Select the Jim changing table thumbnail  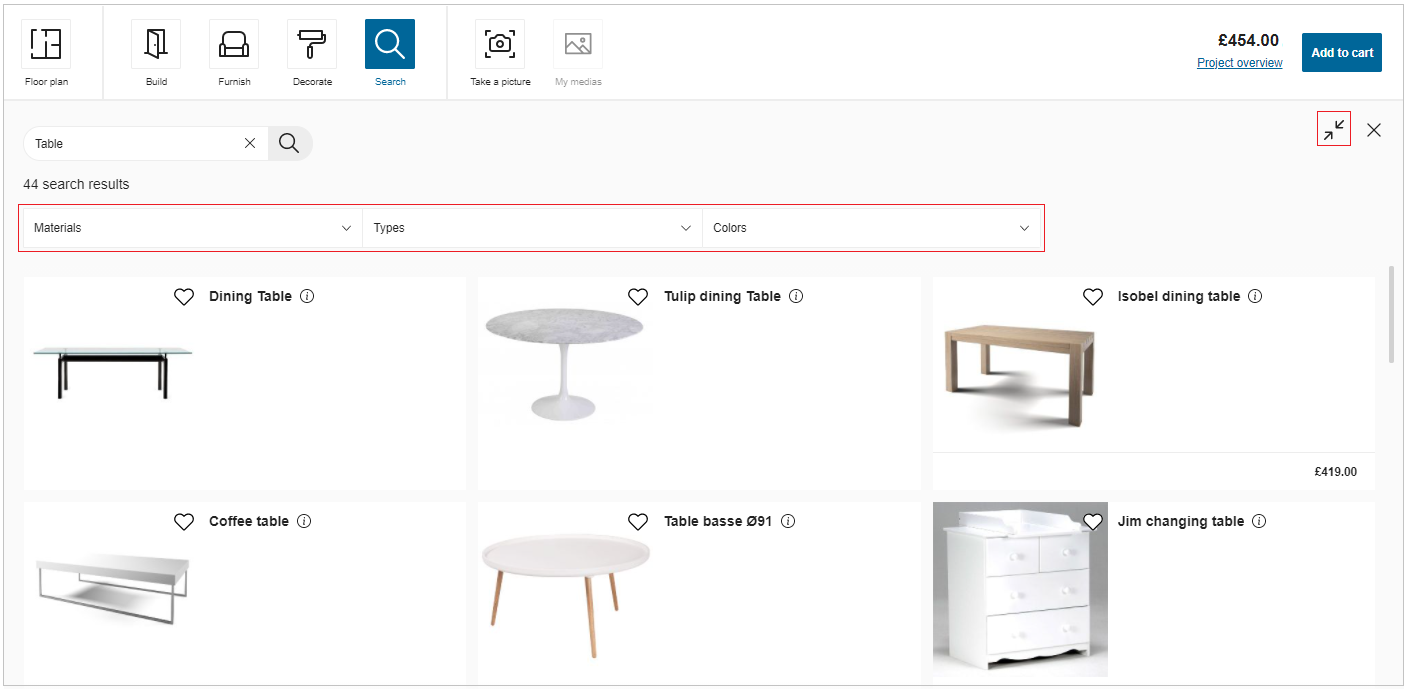1020,590
